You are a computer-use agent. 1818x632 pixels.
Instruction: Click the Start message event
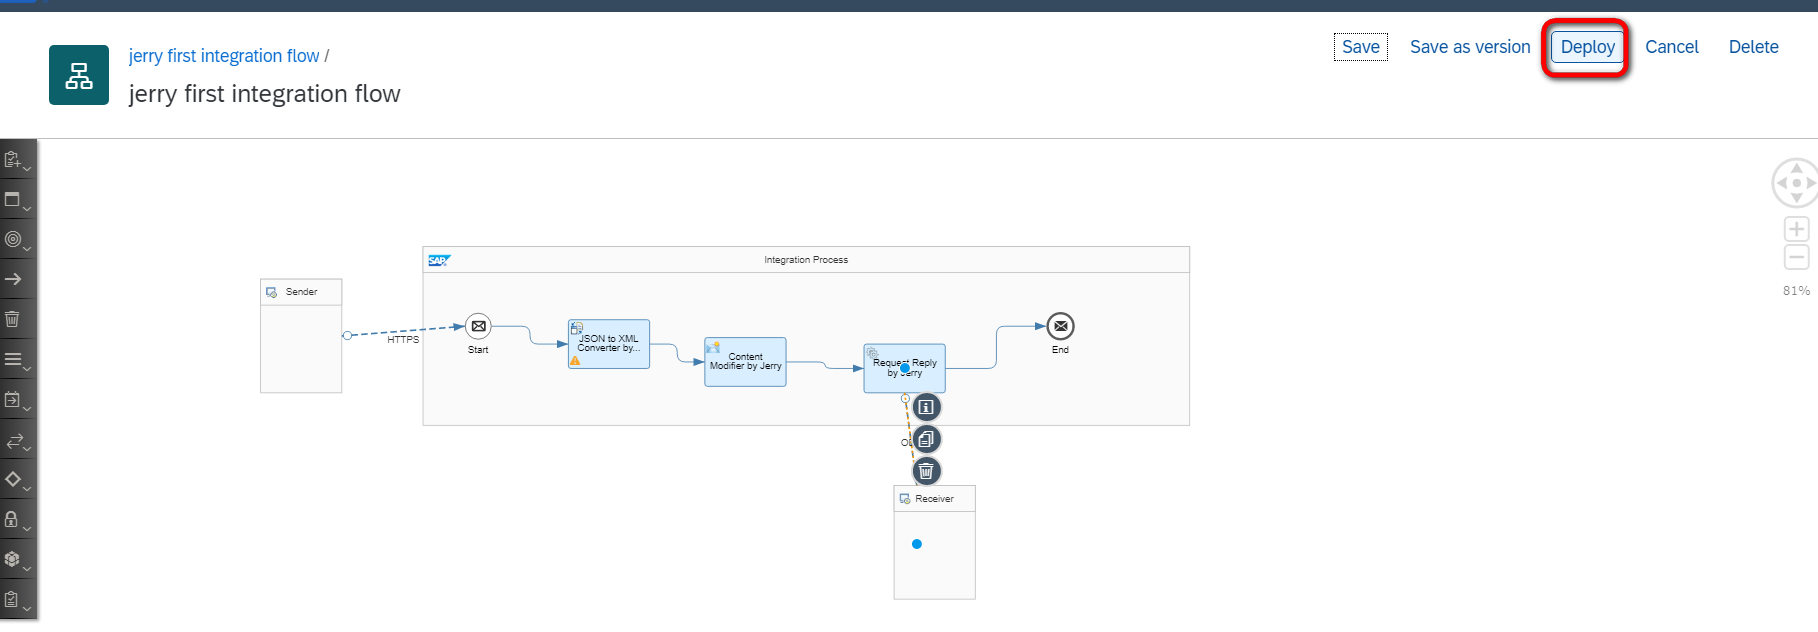click(478, 326)
